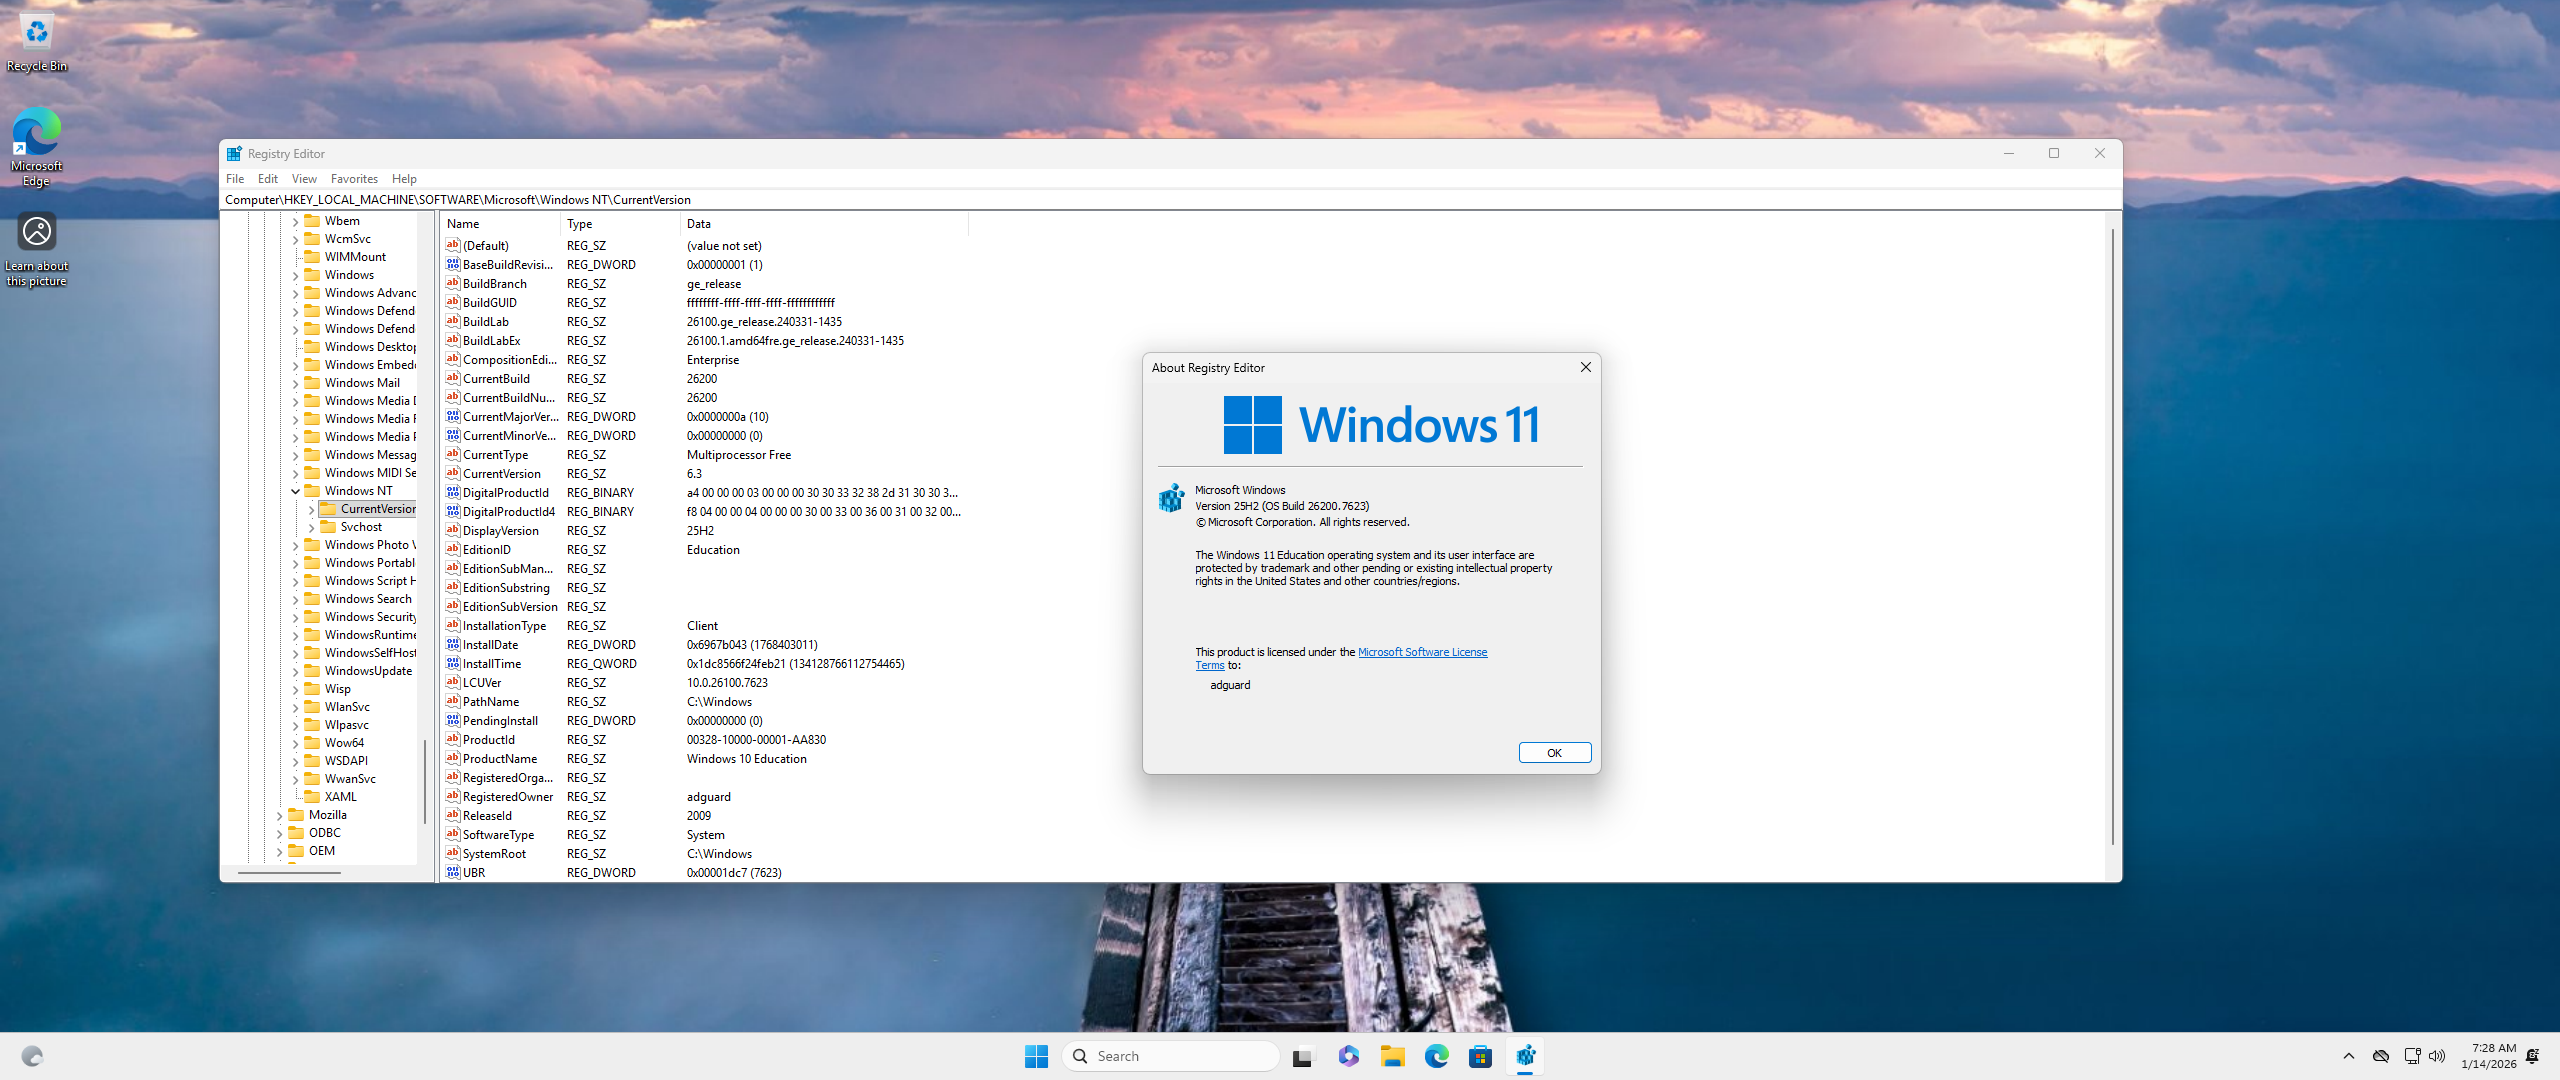Expand the Mozilla registry key

pyautogui.click(x=280, y=816)
